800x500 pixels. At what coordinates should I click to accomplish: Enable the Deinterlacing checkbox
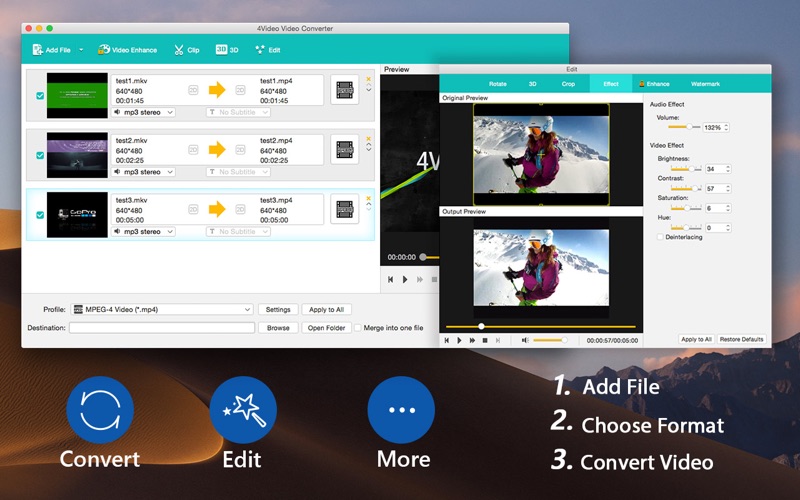point(660,237)
